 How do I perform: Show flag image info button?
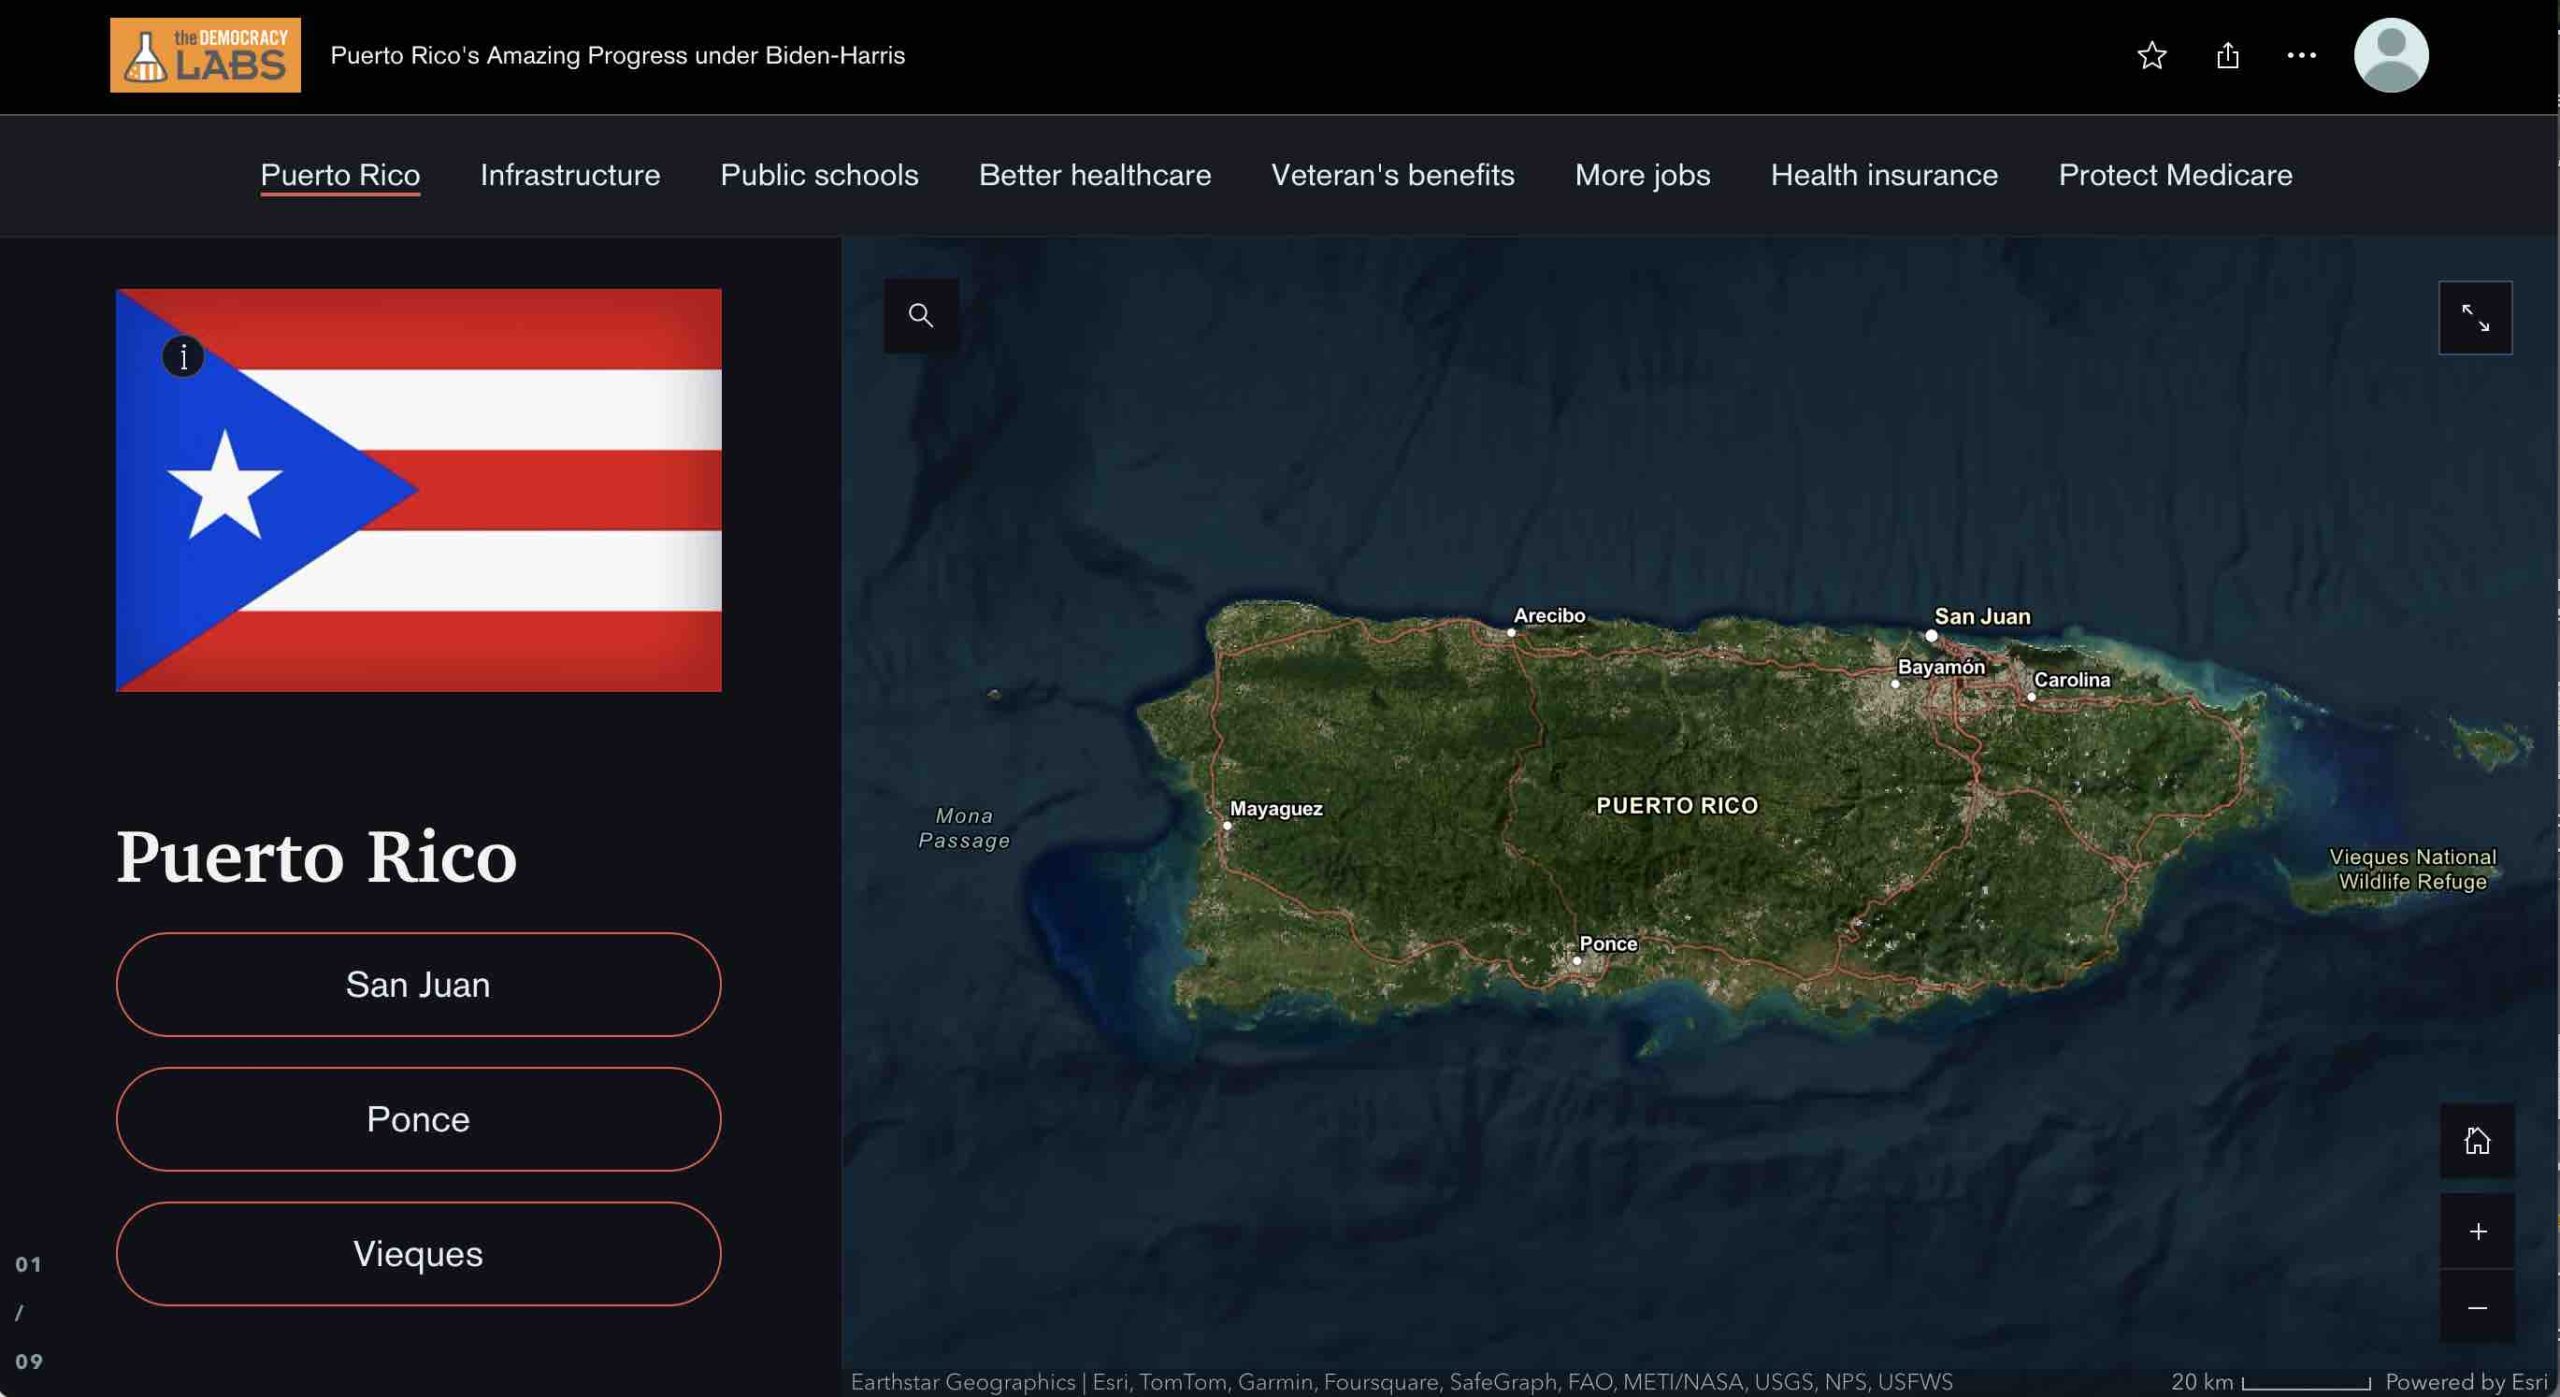click(x=183, y=357)
